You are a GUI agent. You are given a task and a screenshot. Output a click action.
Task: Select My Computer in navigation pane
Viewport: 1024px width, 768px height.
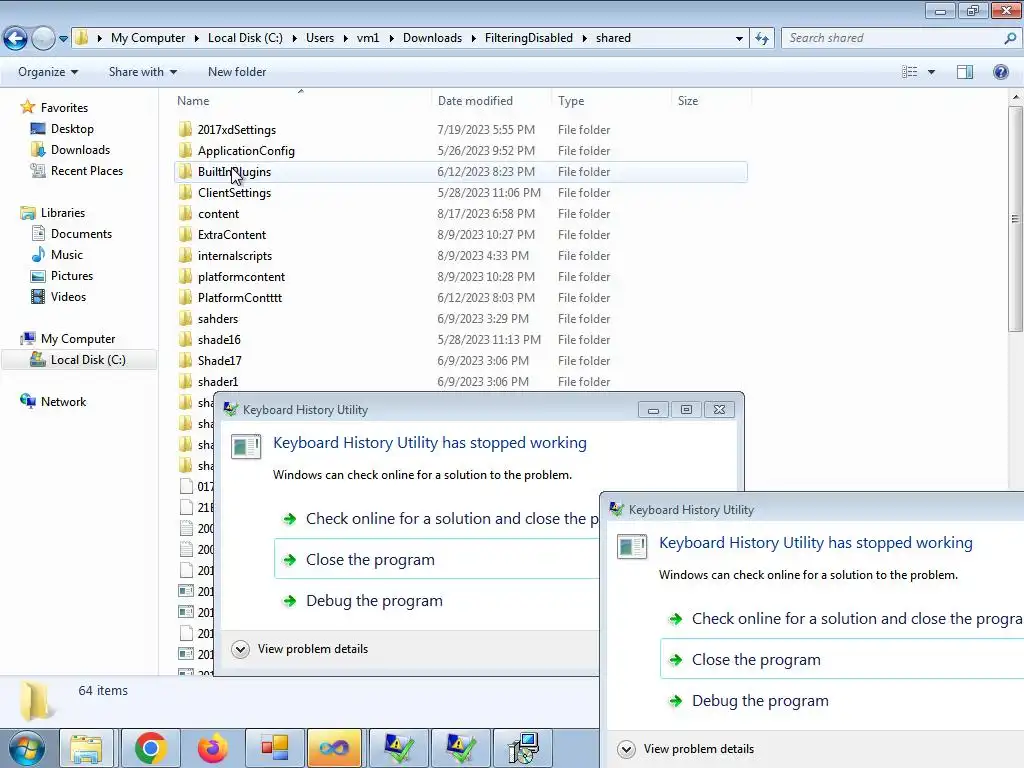[x=78, y=338]
